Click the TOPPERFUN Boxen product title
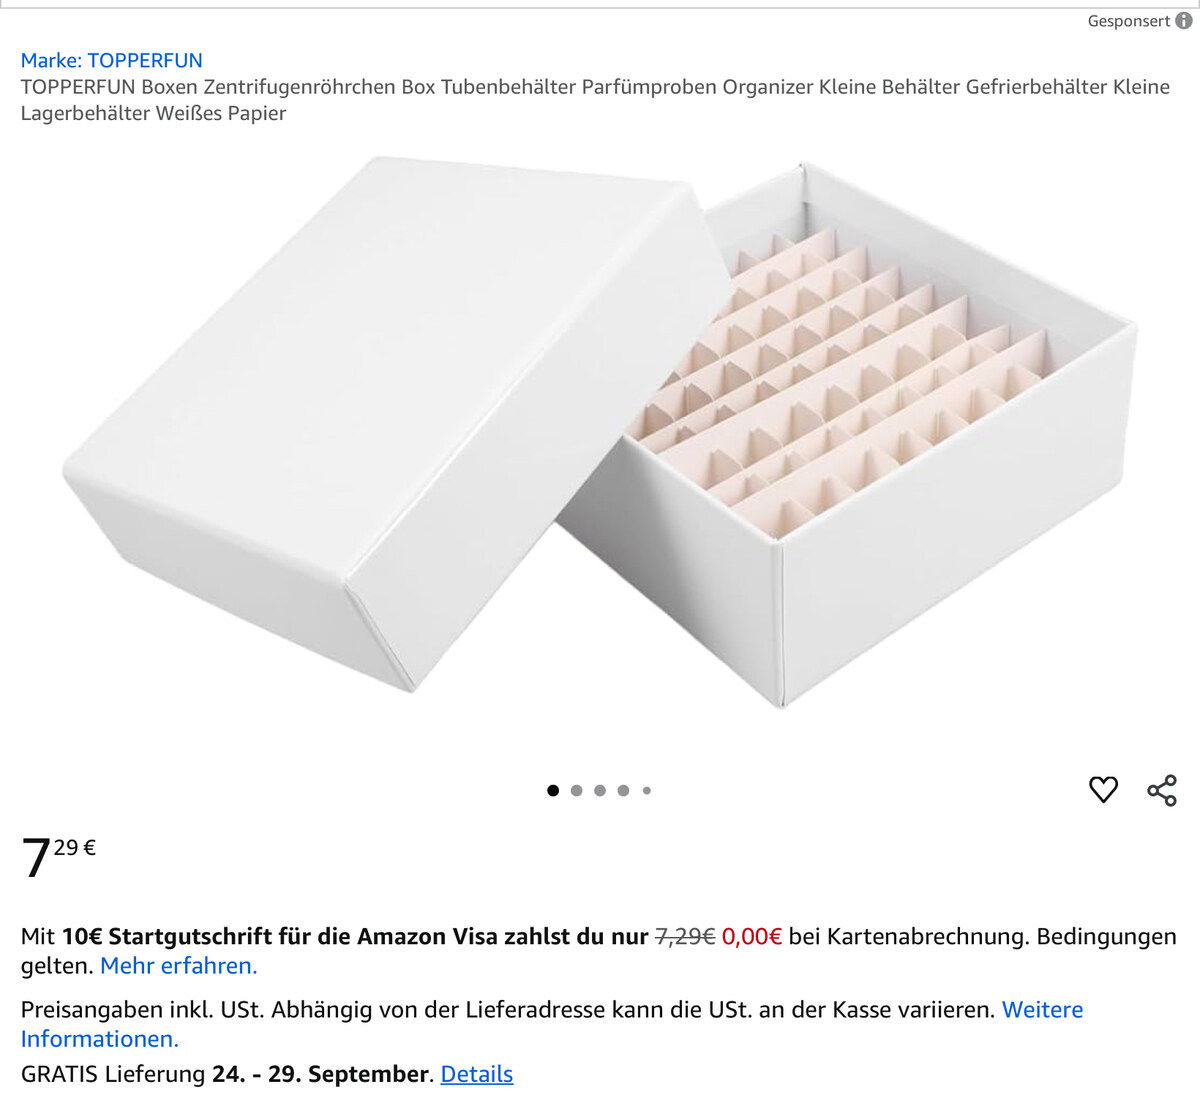This screenshot has width=1200, height=1098. coord(595,100)
